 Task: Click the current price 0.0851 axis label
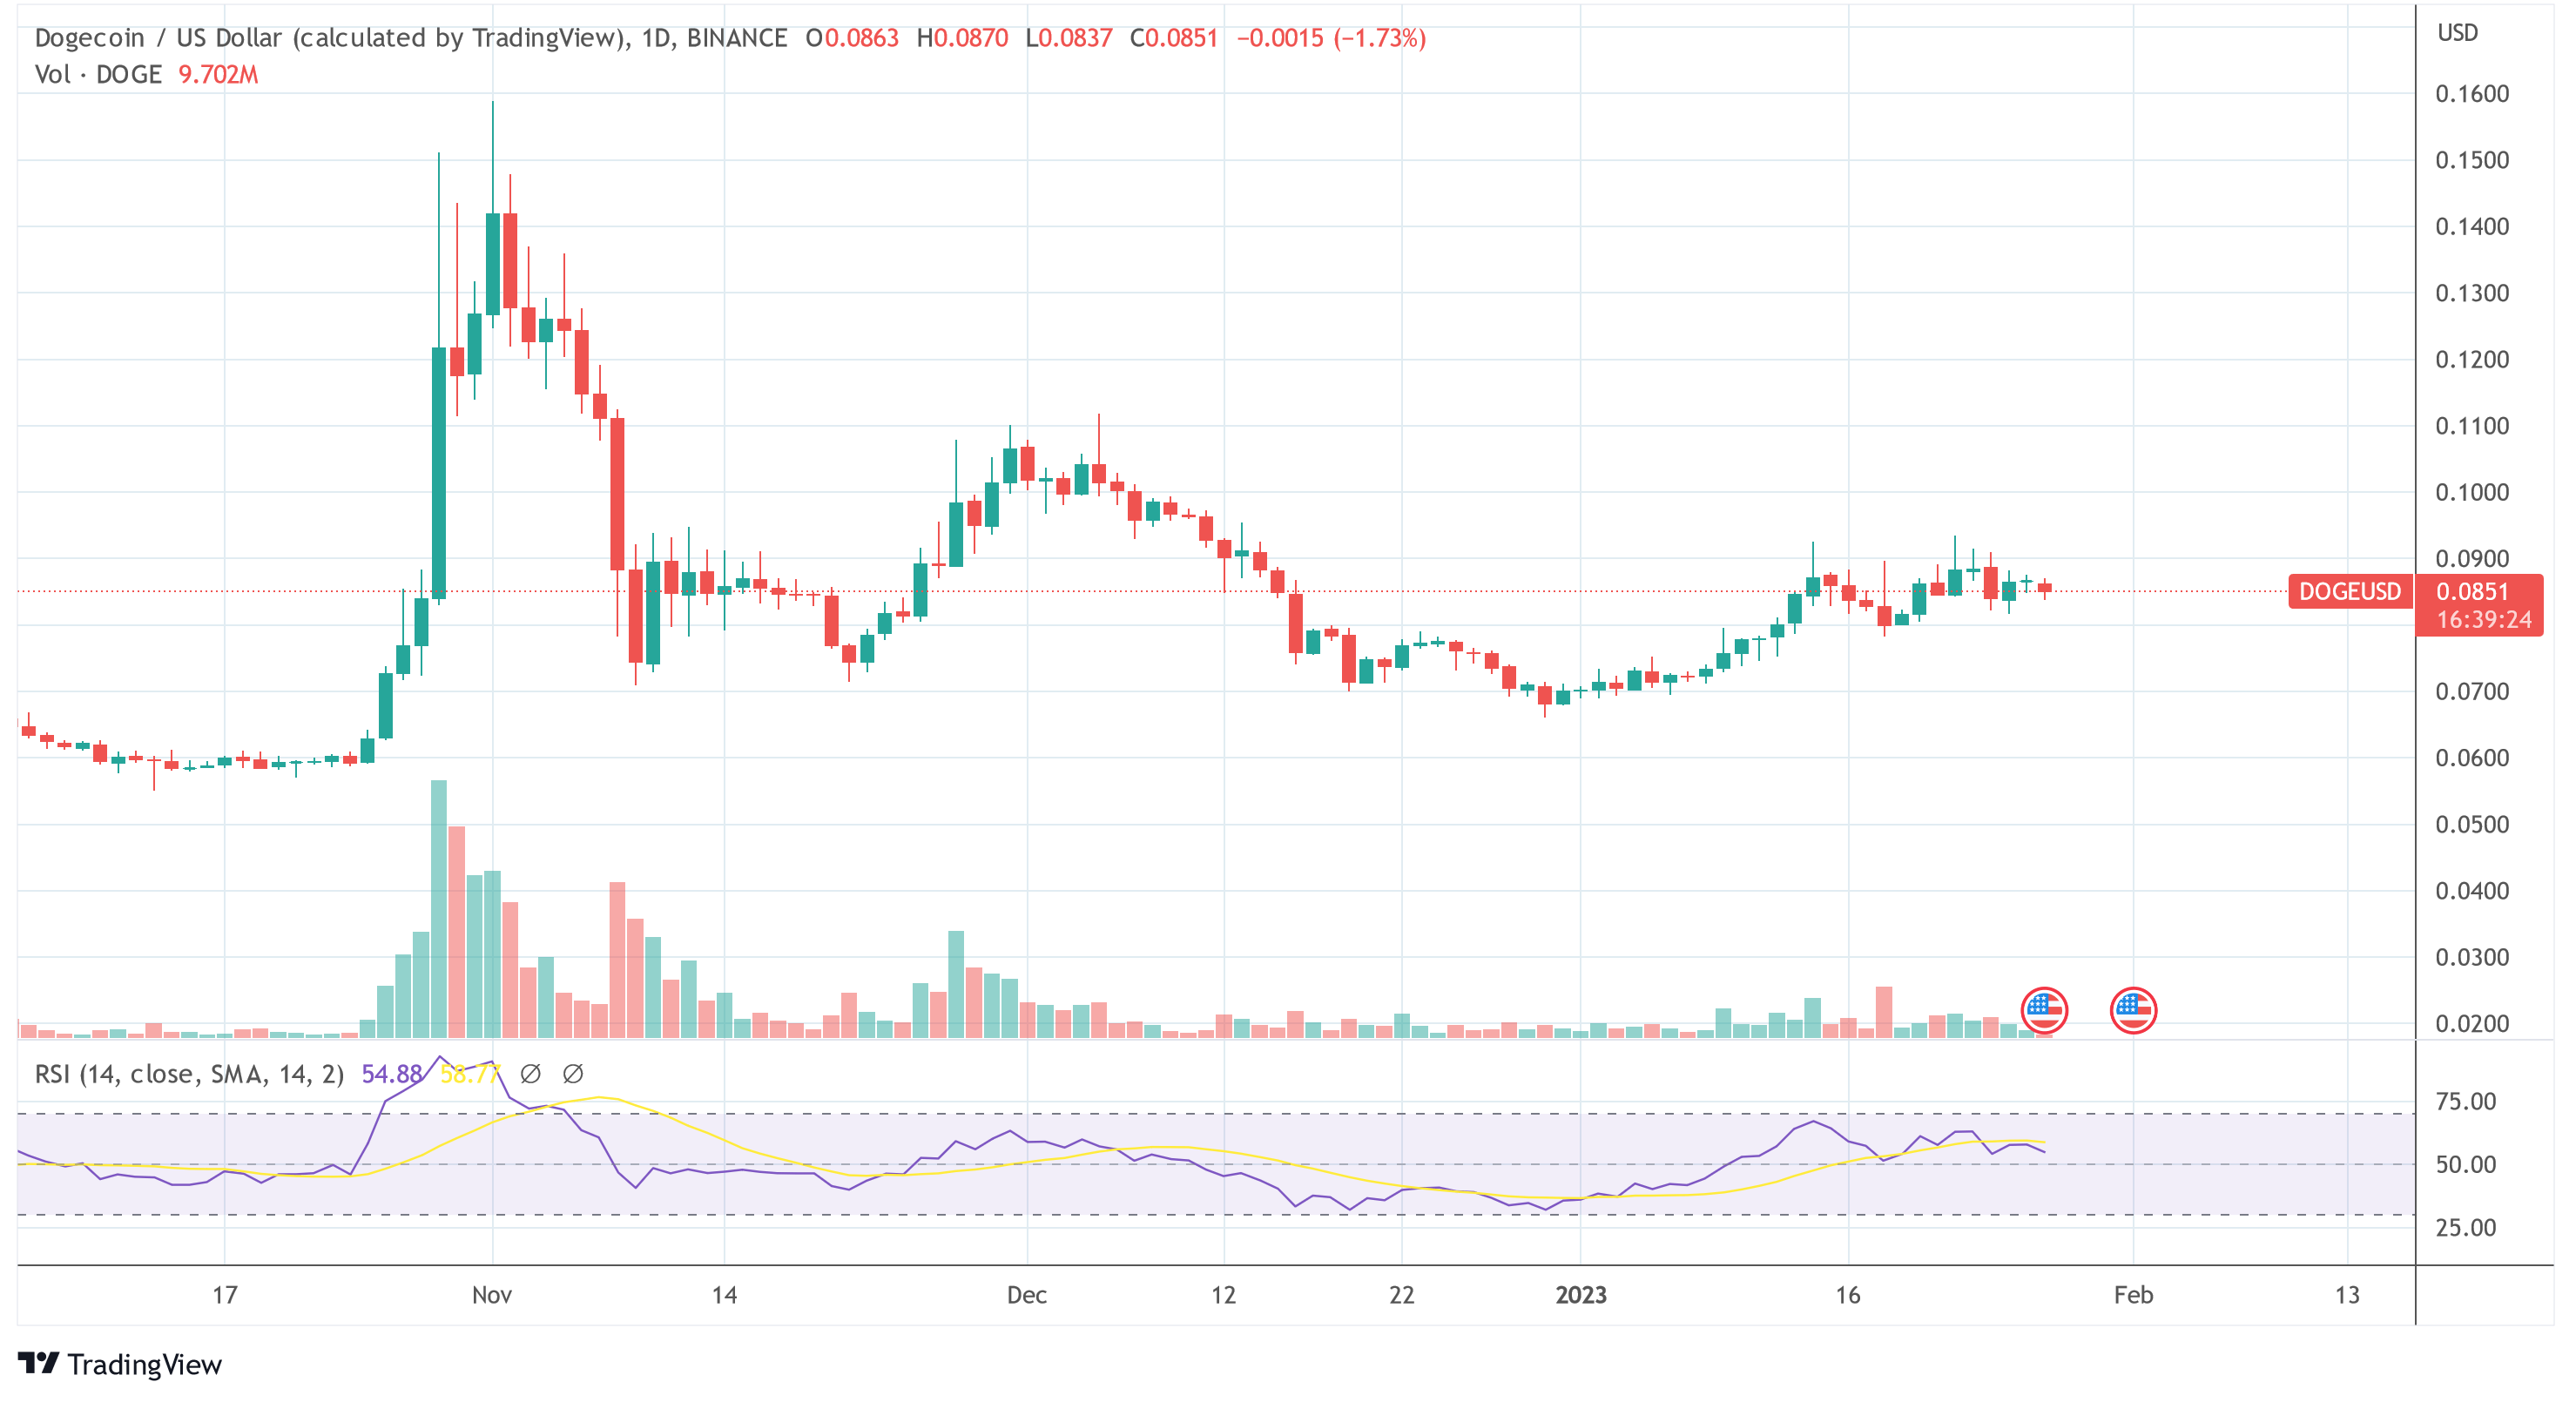click(x=2472, y=591)
